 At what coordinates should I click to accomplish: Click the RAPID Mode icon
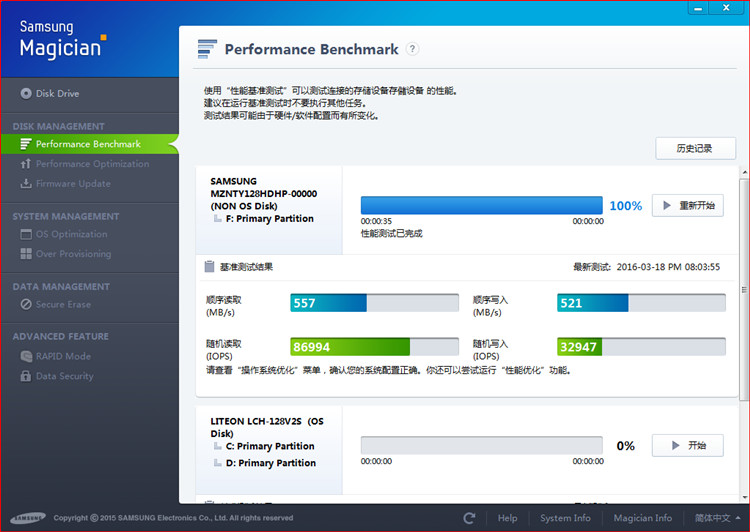[26, 356]
